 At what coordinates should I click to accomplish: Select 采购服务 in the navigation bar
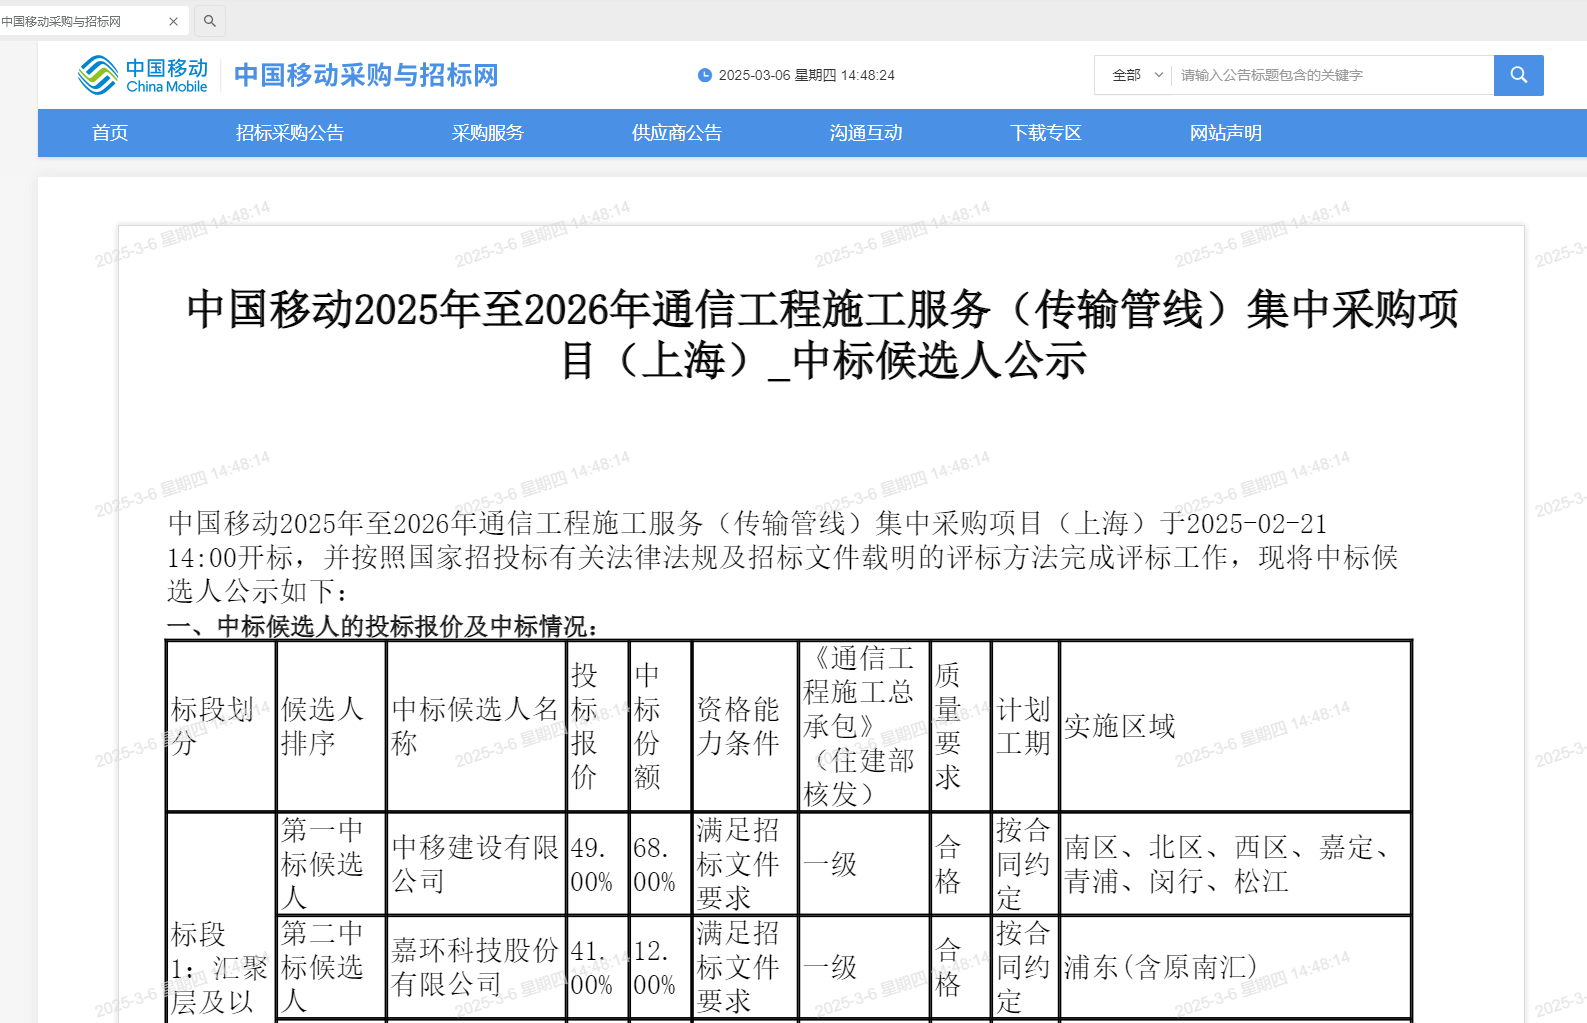pyautogui.click(x=488, y=133)
